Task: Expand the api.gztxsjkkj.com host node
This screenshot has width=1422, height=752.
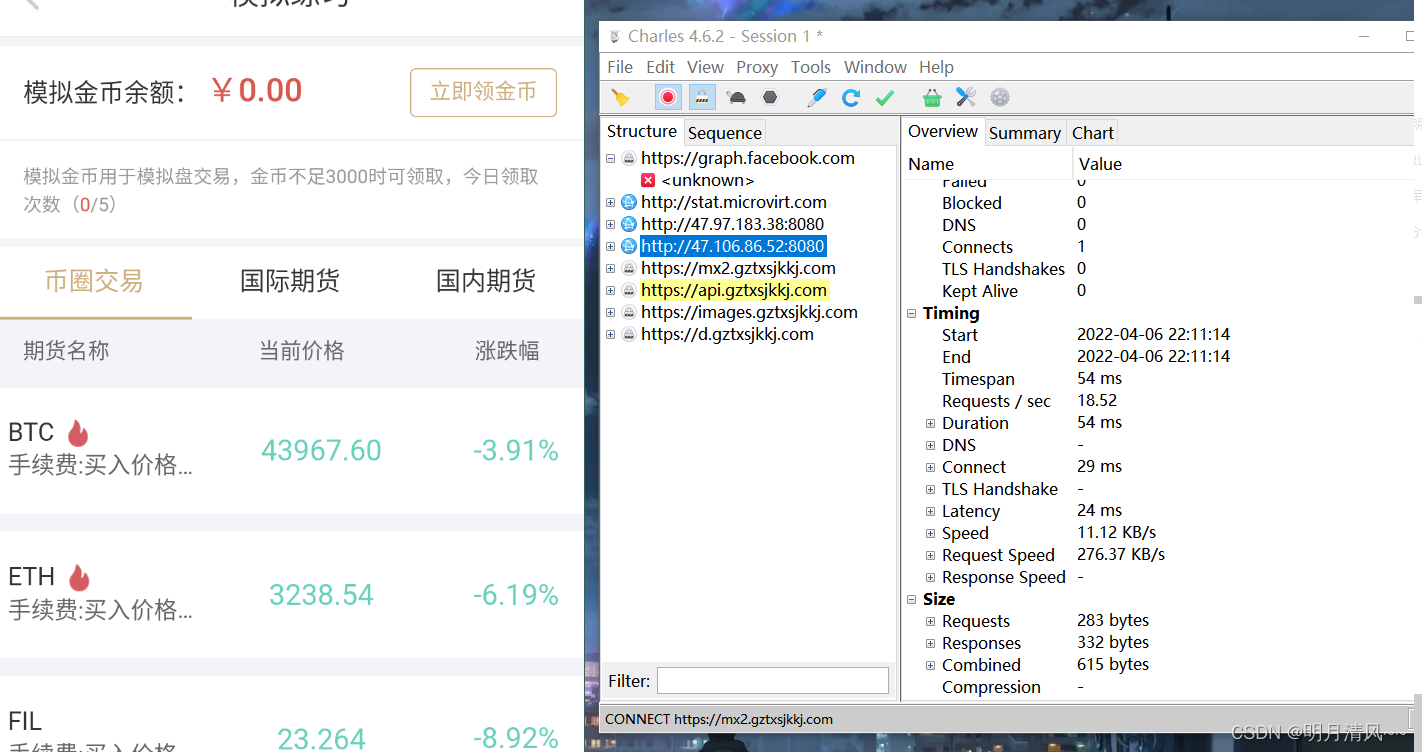Action: click(611, 290)
